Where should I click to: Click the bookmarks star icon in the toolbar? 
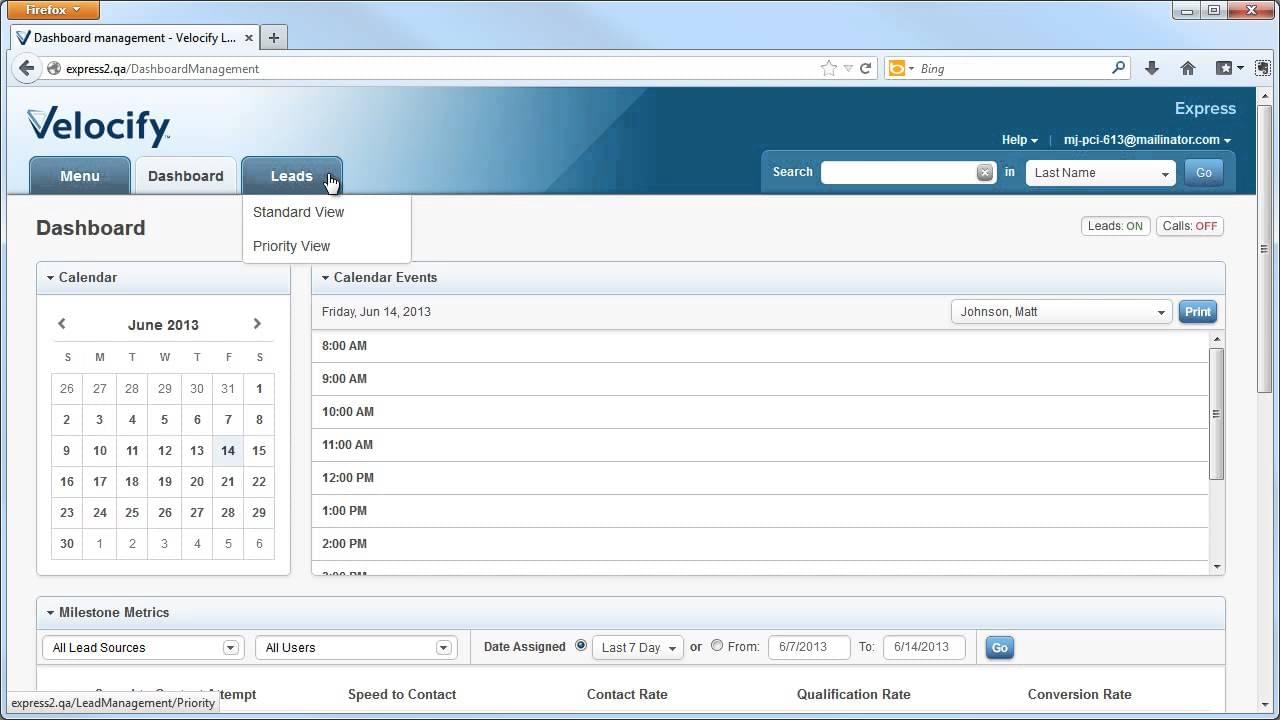pos(828,68)
